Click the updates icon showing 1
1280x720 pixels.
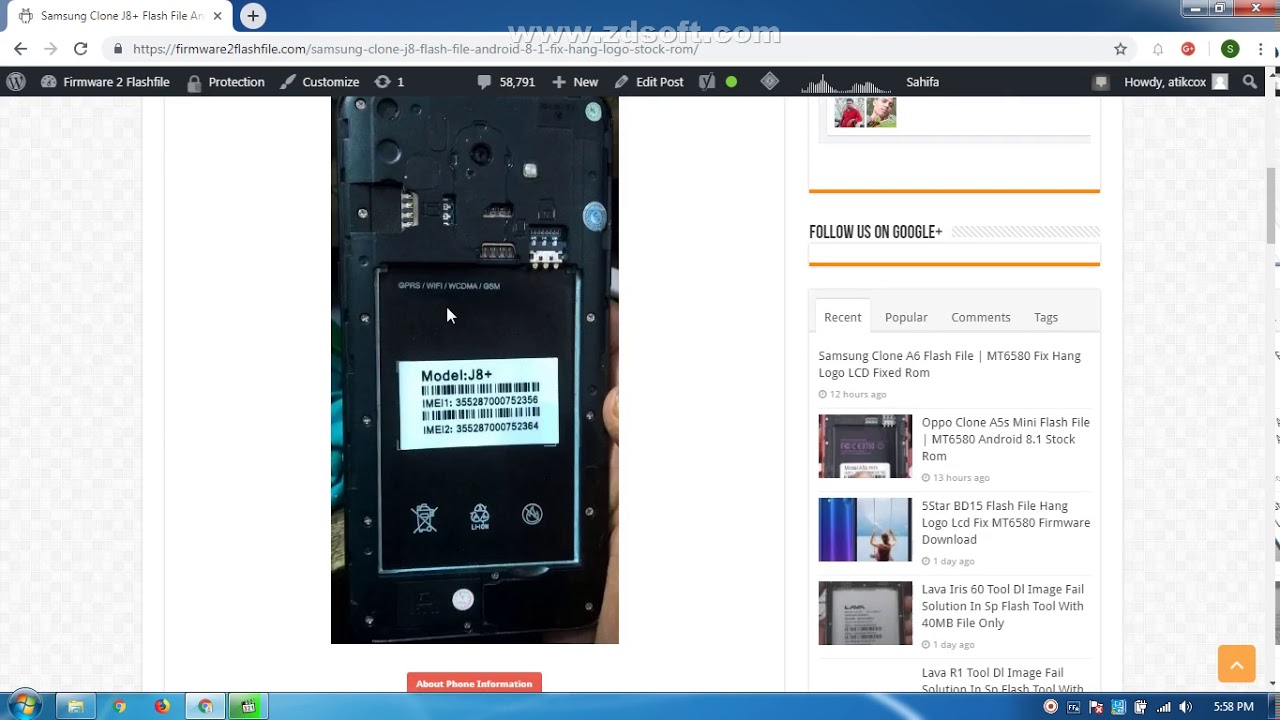389,82
